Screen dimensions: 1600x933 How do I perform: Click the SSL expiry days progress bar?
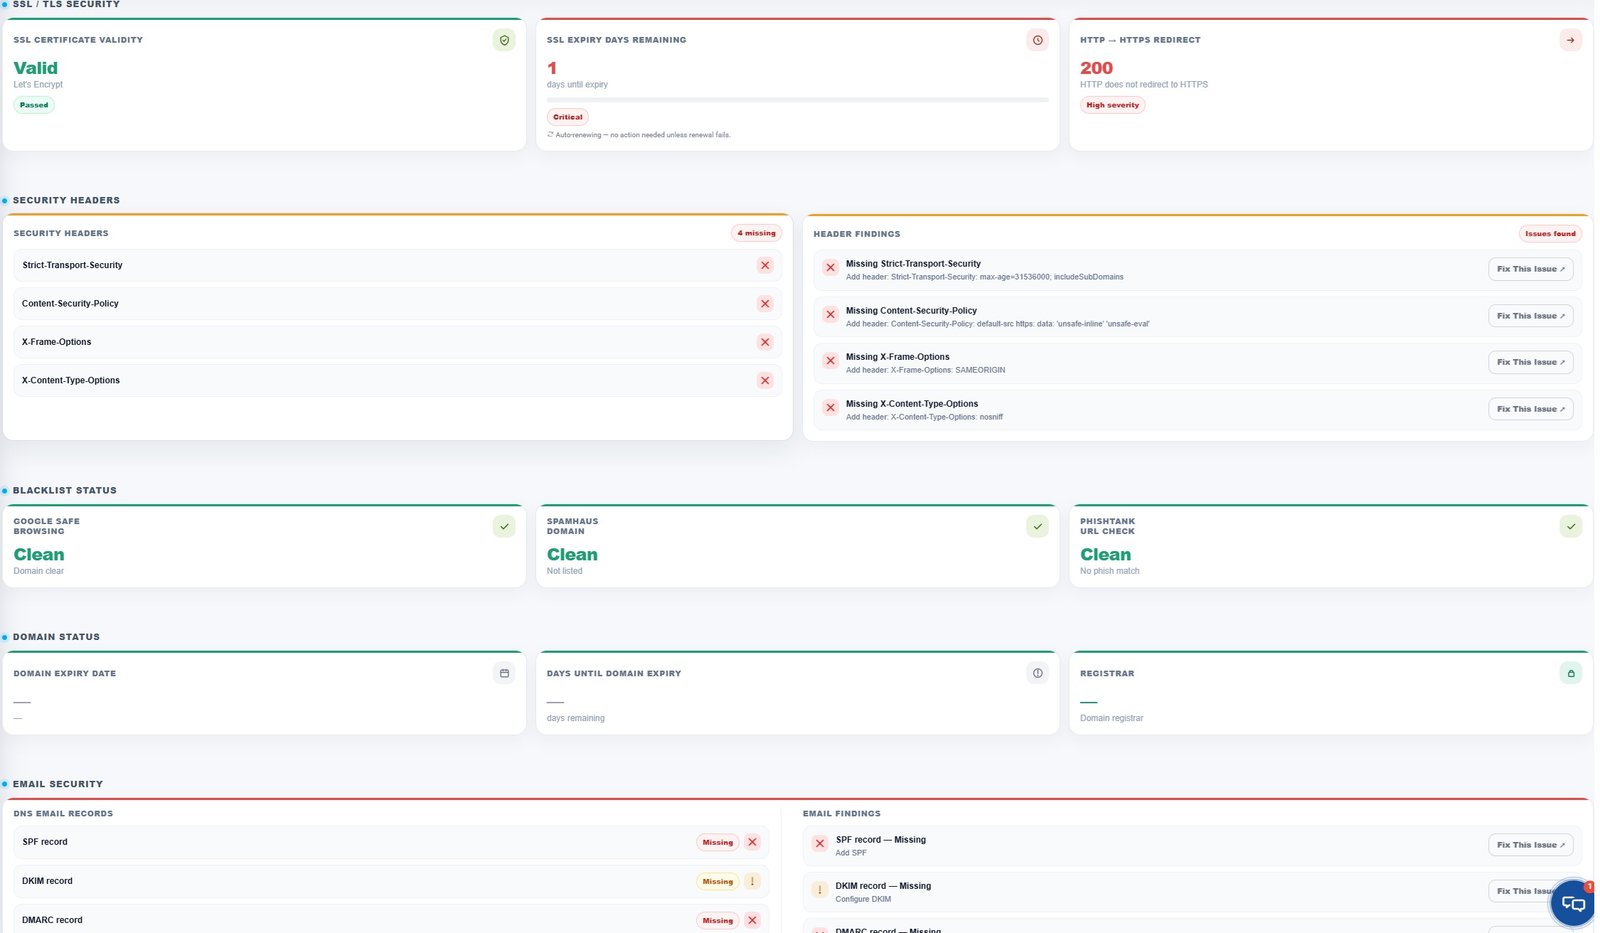(x=797, y=100)
